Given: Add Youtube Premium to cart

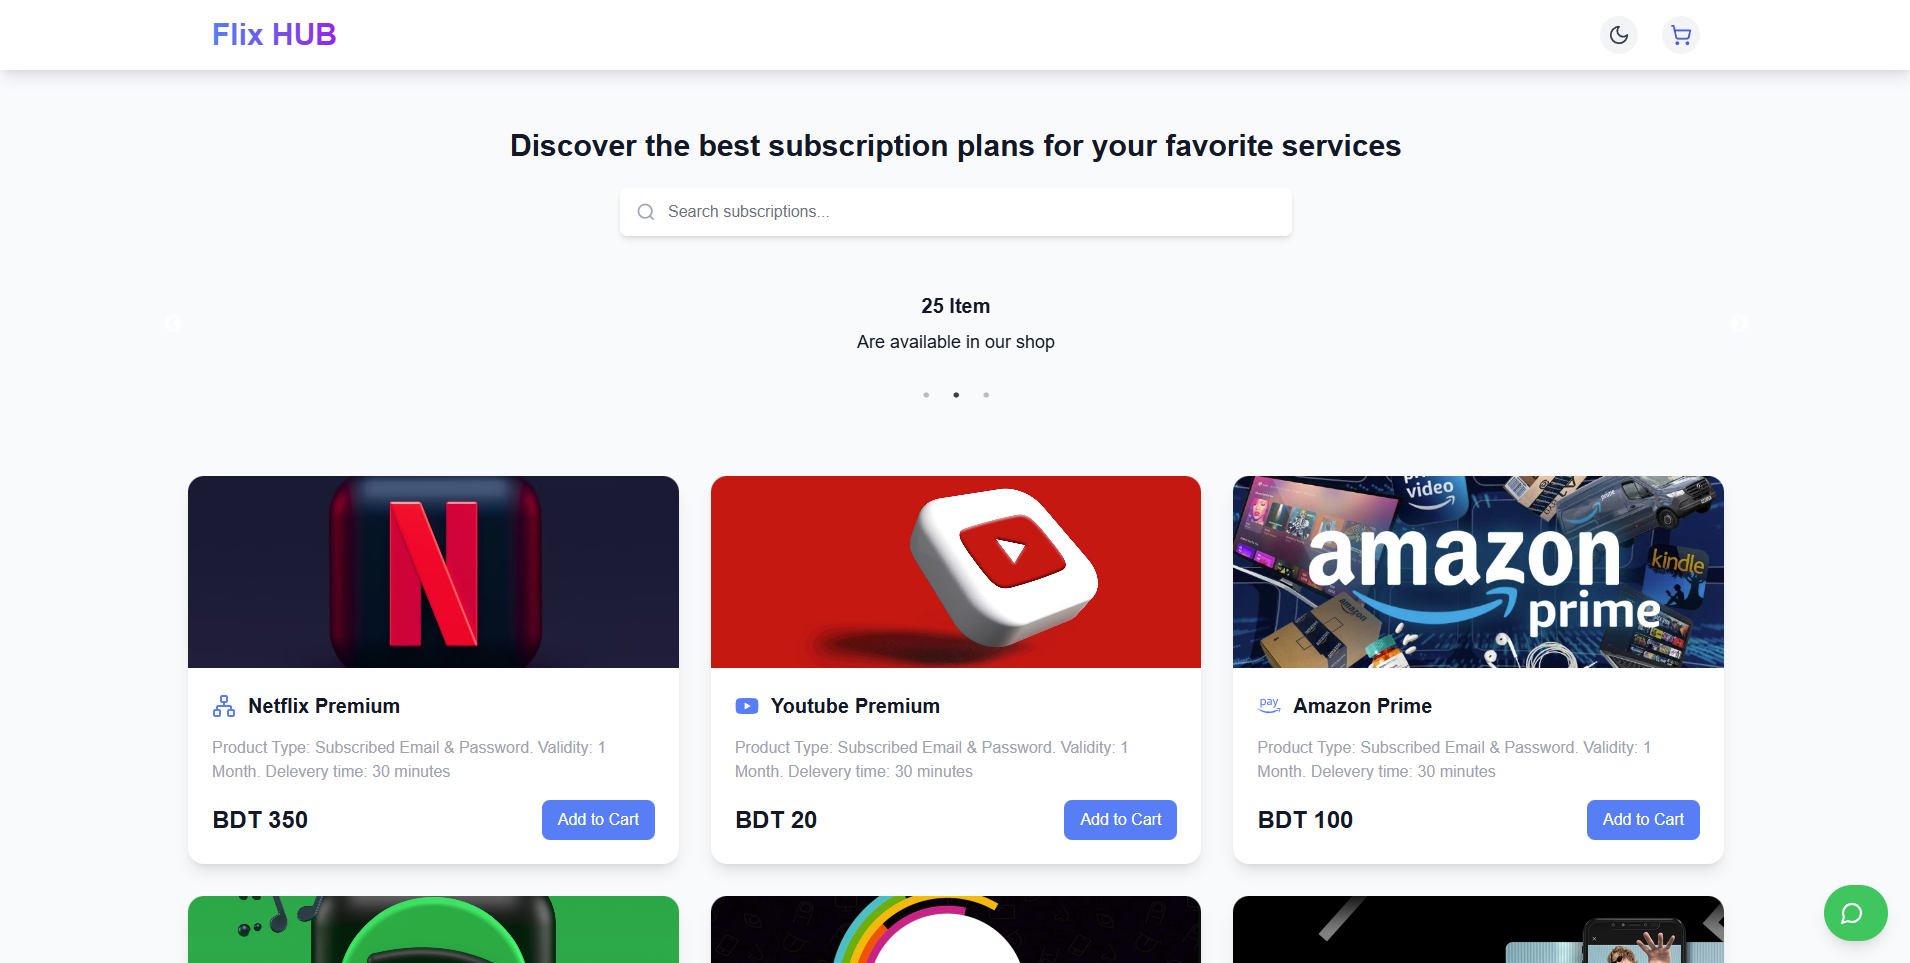Looking at the screenshot, I should pos(1120,820).
